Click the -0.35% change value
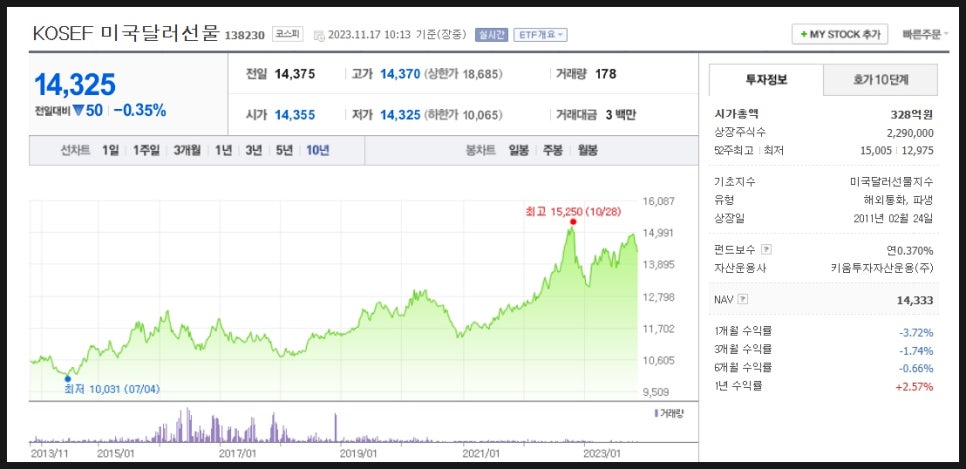The image size is (966, 469). [140, 111]
